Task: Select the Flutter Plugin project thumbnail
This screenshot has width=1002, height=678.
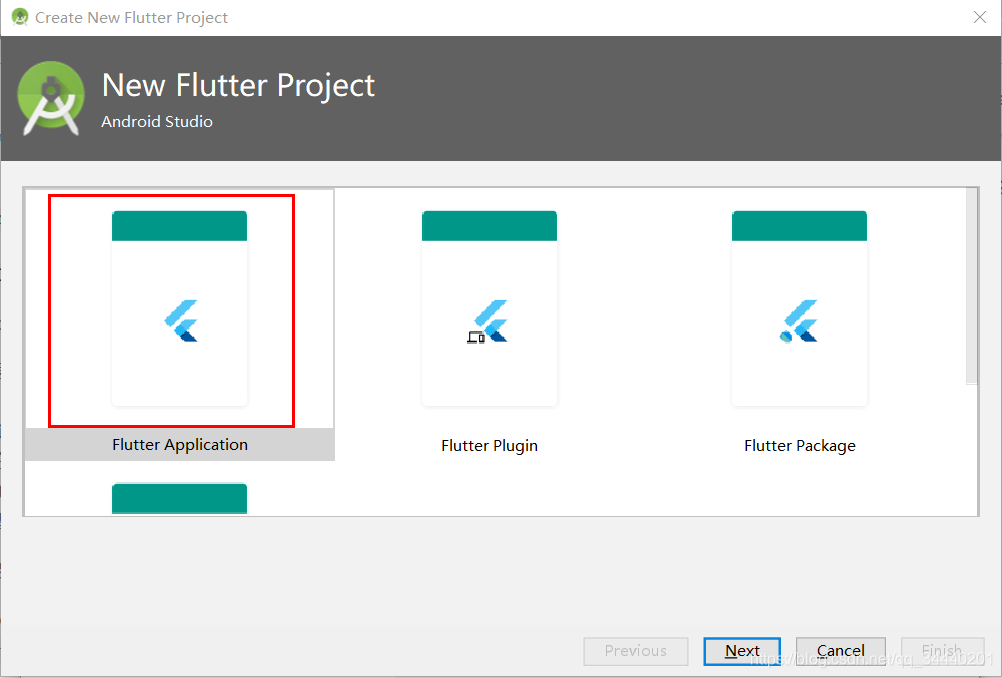Action: pyautogui.click(x=489, y=308)
